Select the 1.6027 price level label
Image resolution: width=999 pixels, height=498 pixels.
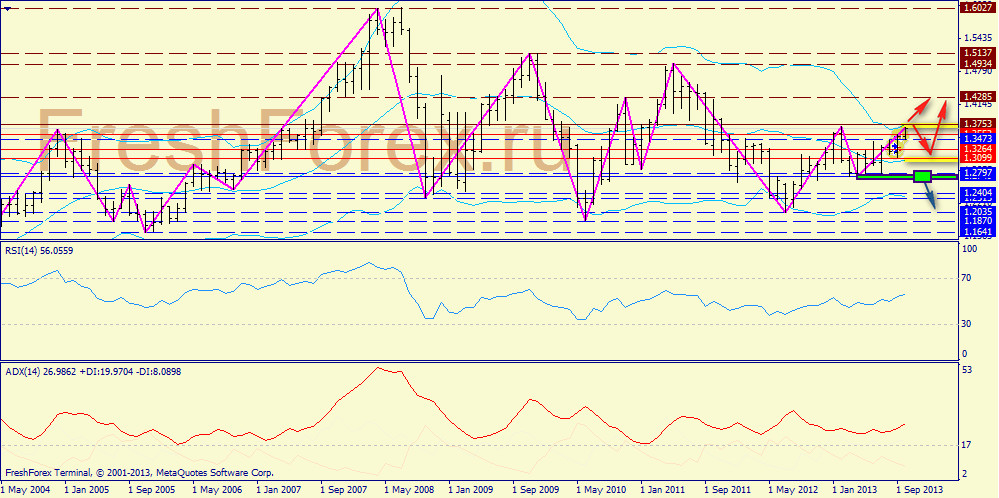tap(975, 8)
